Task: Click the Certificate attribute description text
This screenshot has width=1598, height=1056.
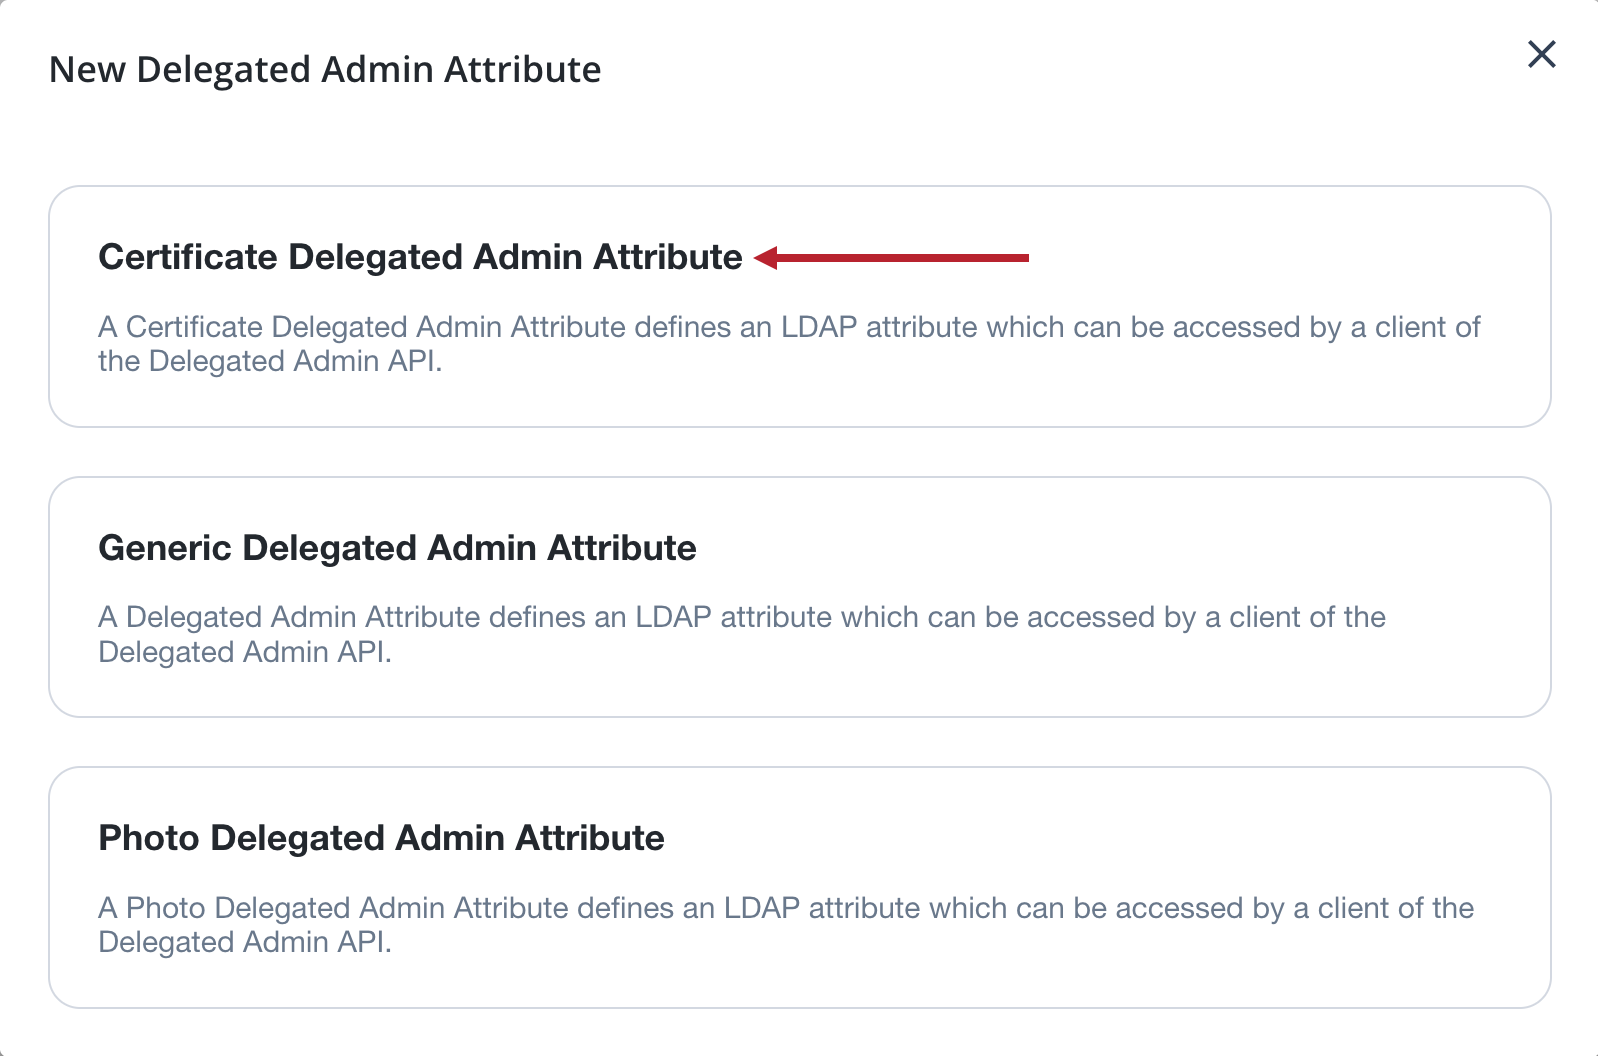Action: (x=789, y=344)
